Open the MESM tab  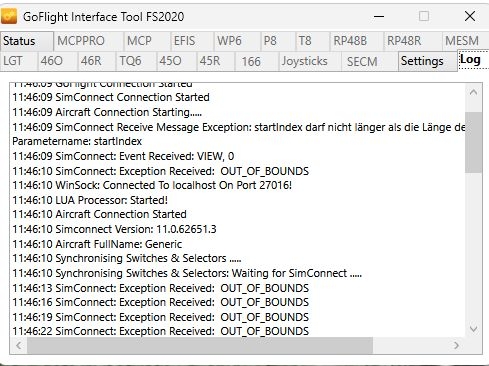(x=465, y=41)
